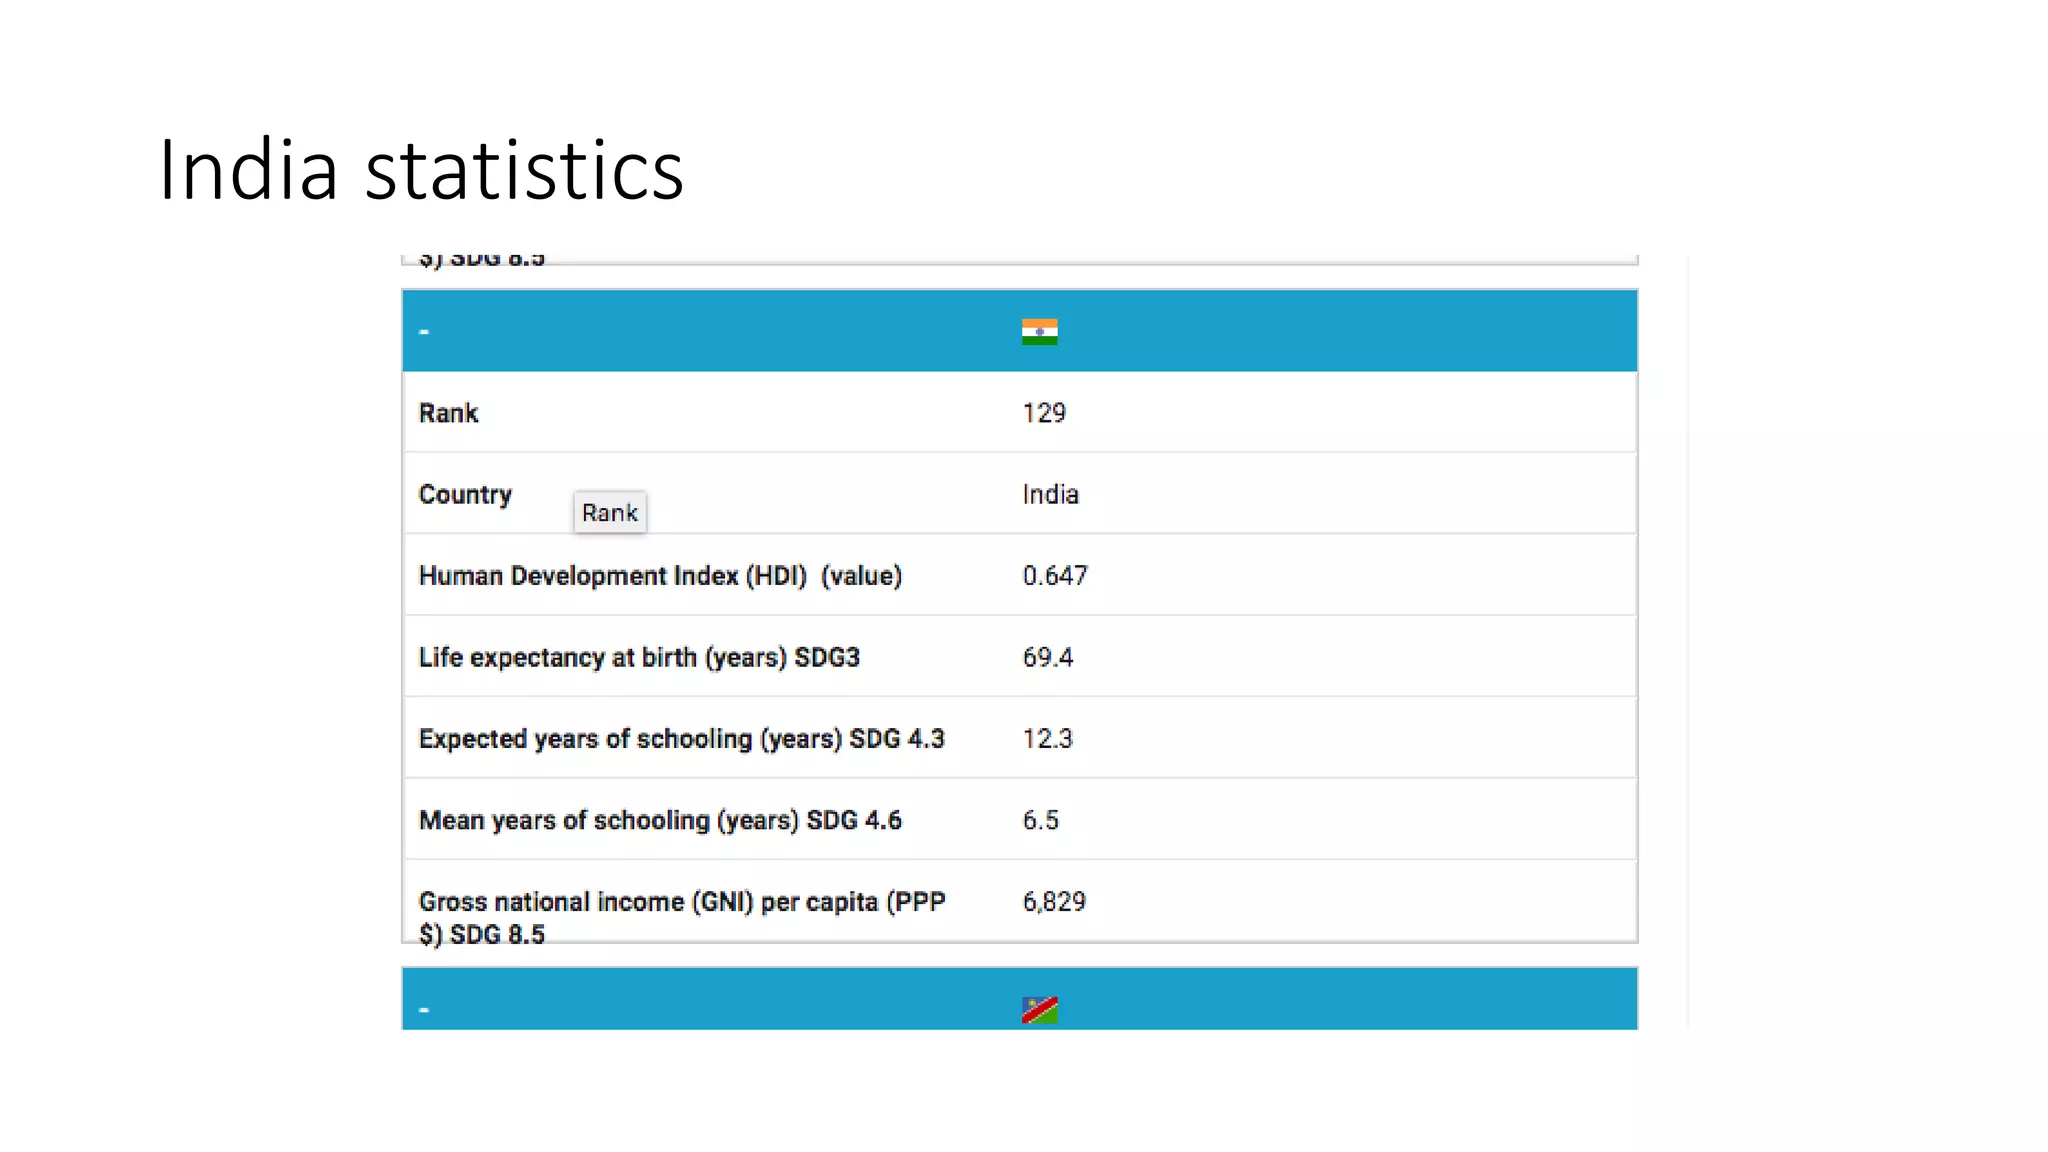Click the Rank tooltip label
This screenshot has height=1152, width=2048.
coord(610,513)
